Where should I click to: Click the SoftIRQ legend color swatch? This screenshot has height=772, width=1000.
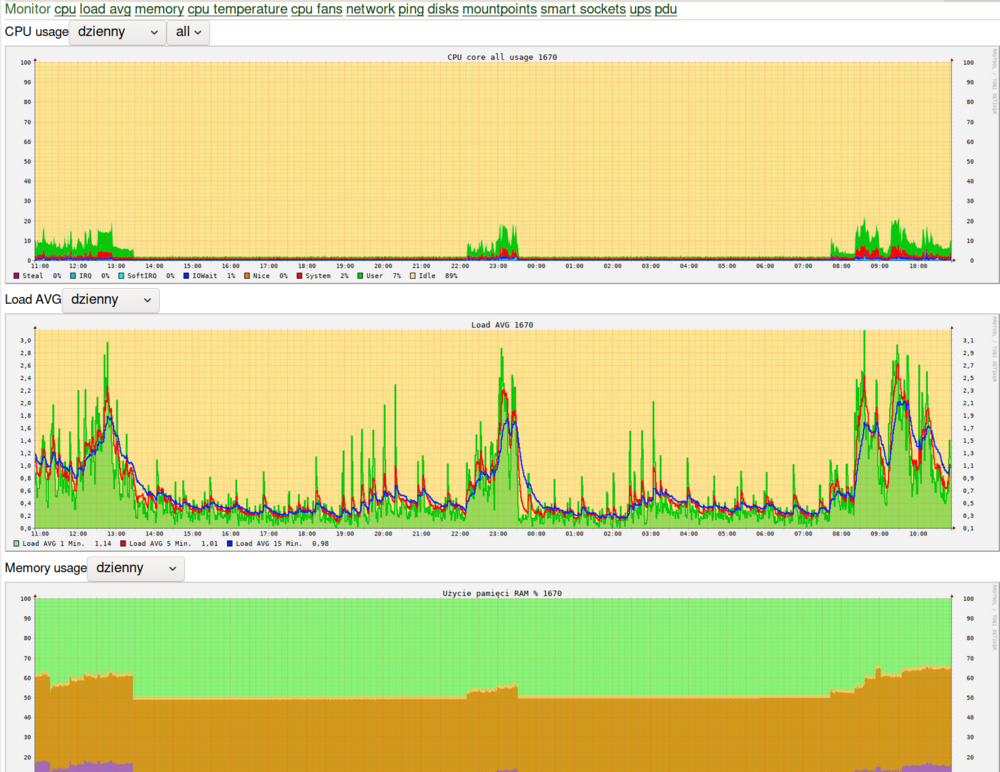click(121, 276)
